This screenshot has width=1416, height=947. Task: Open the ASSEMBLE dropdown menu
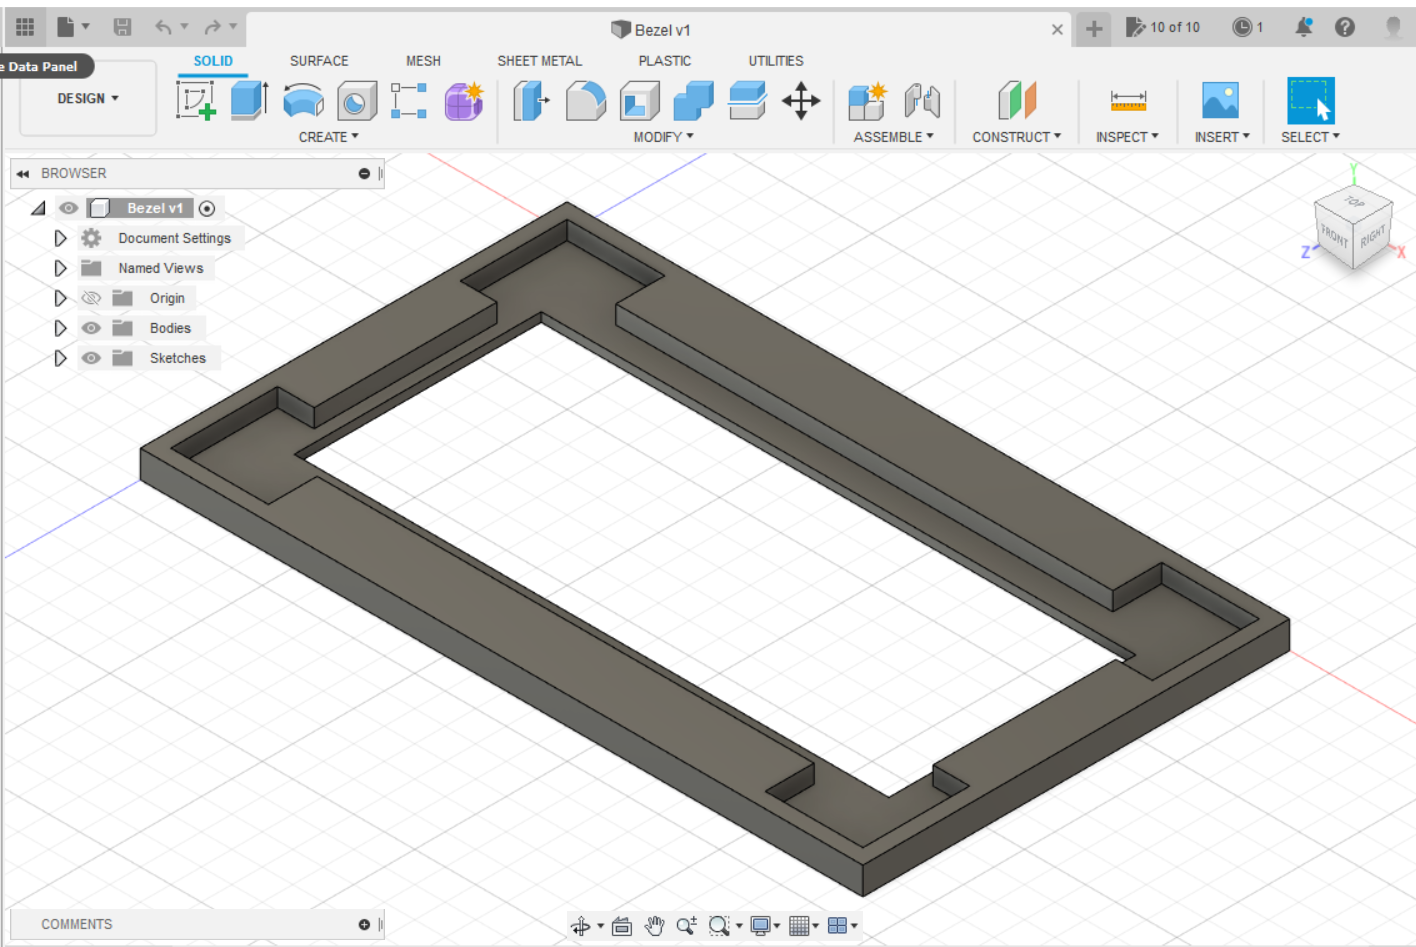pyautogui.click(x=893, y=137)
